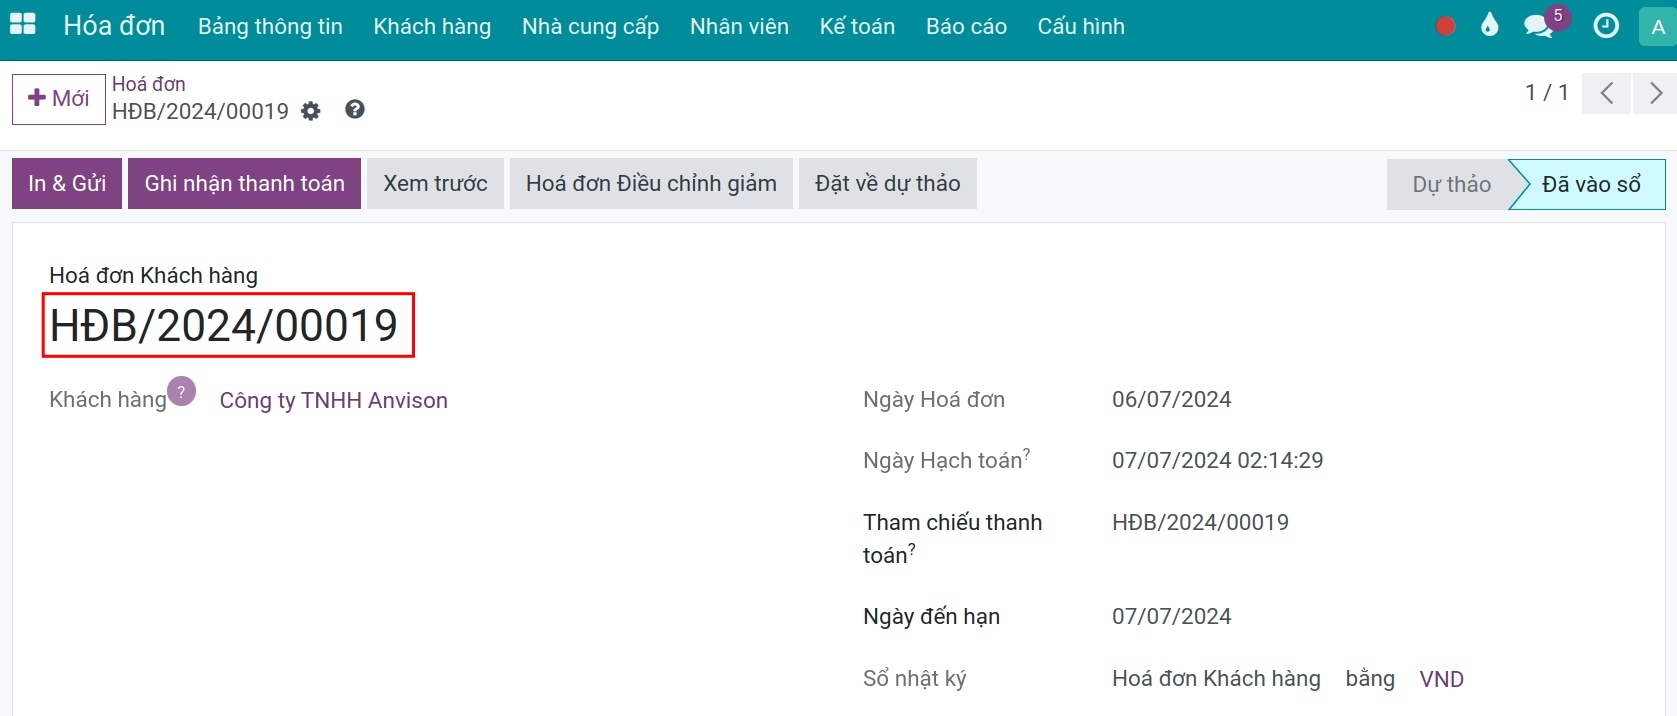Click invoice date value 06/07/2024
The height and width of the screenshot is (716, 1677).
point(1172,399)
